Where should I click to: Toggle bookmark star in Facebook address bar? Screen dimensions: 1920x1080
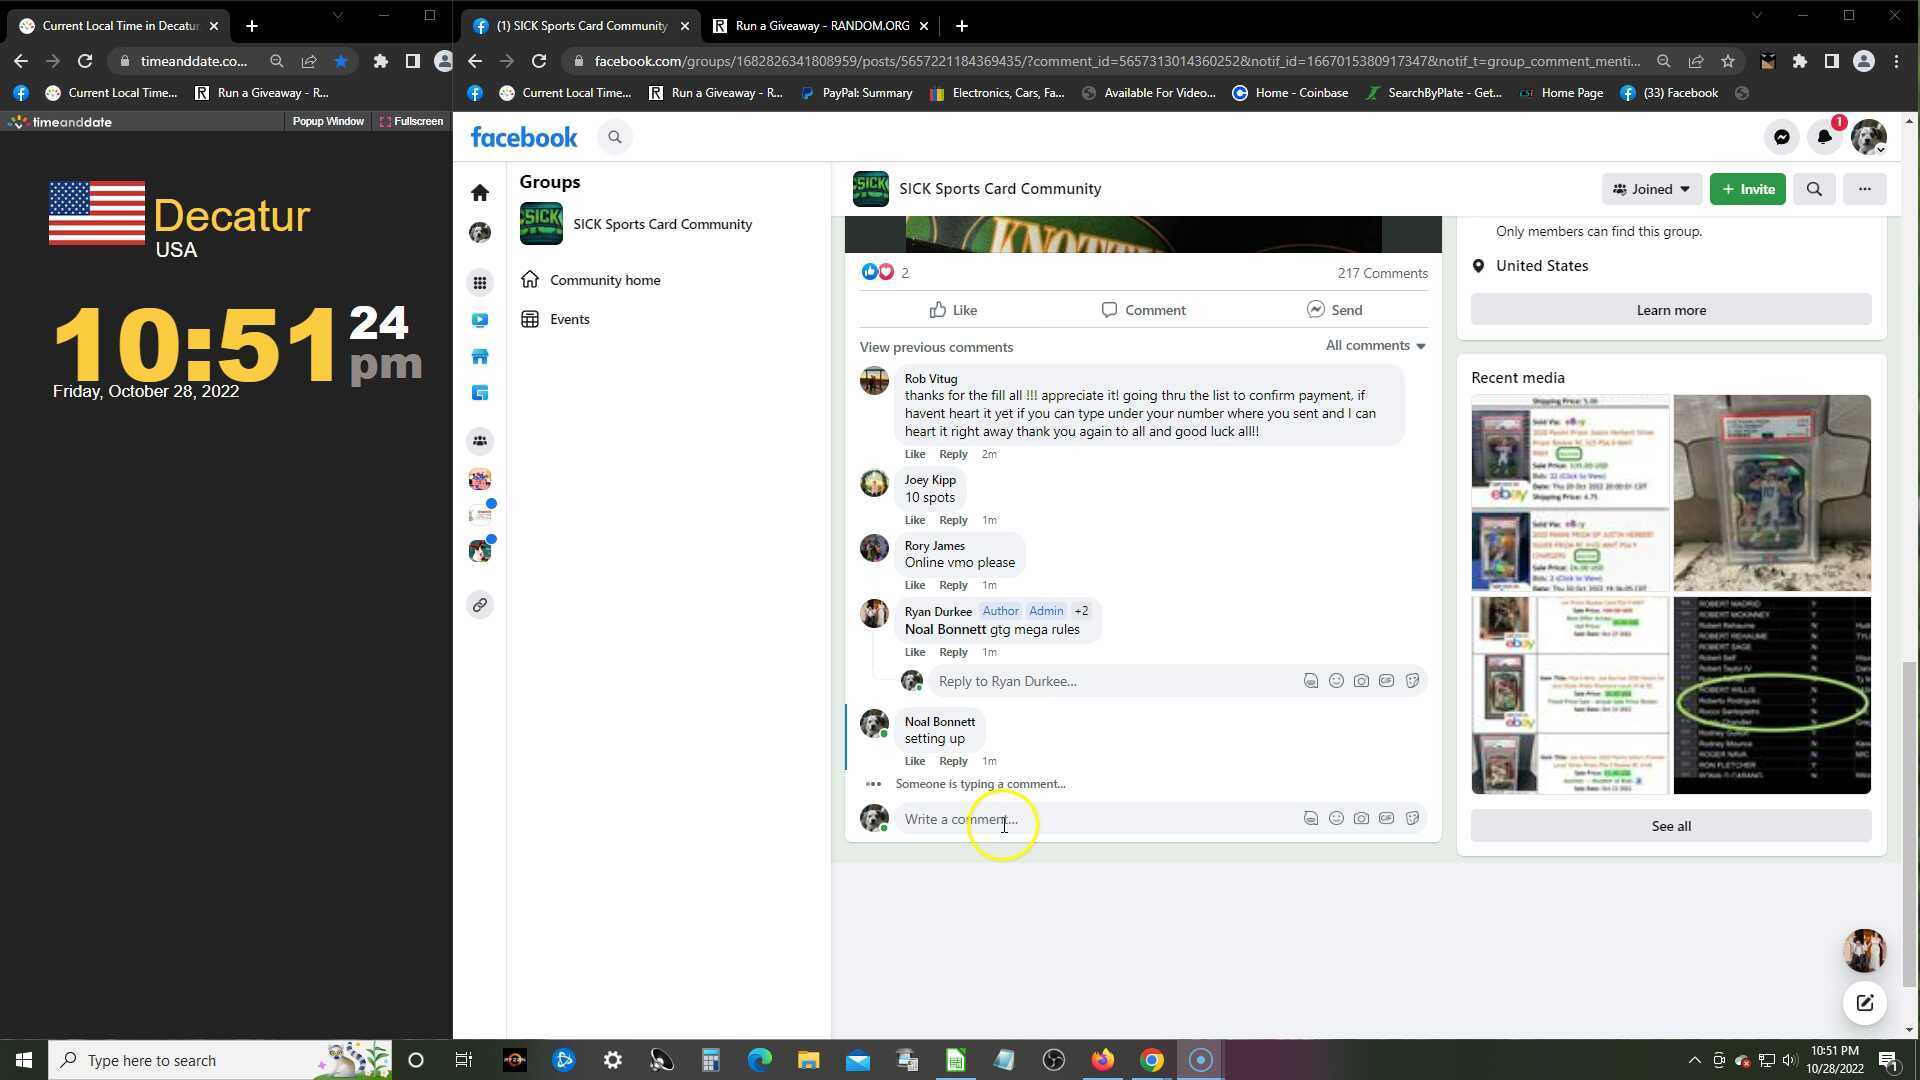(x=1728, y=61)
